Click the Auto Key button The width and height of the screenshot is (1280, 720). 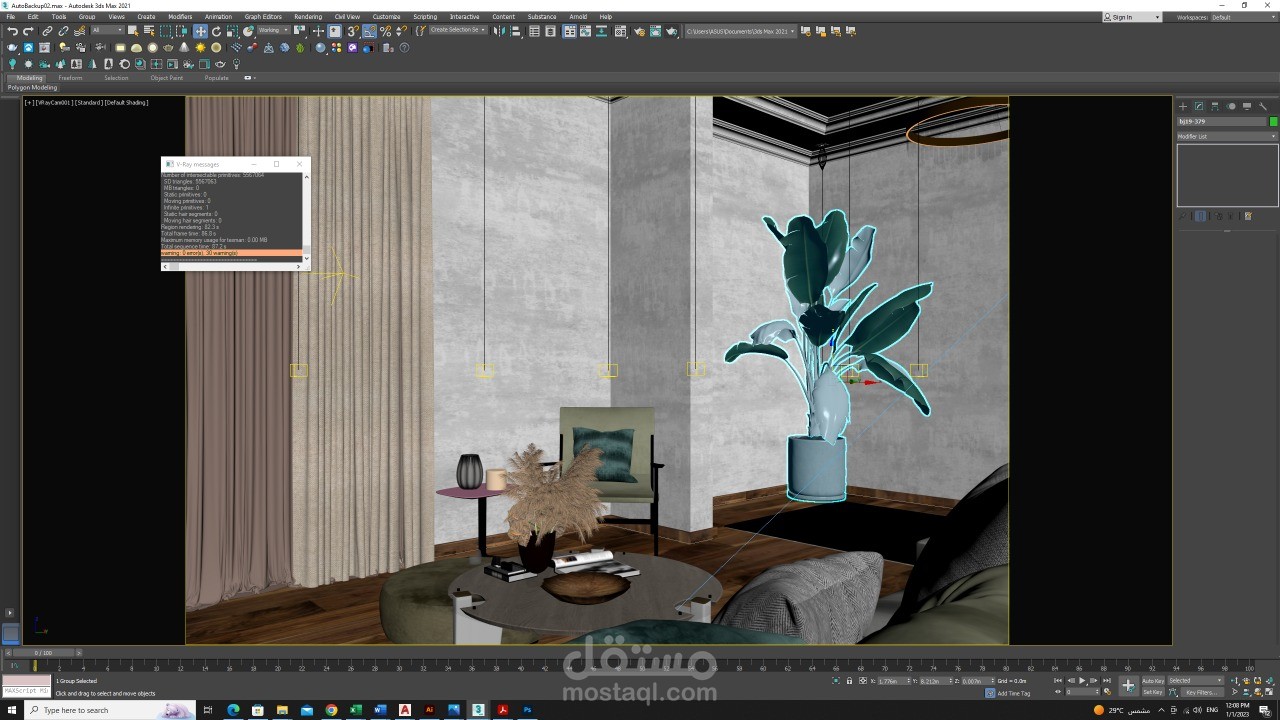pyautogui.click(x=1153, y=681)
